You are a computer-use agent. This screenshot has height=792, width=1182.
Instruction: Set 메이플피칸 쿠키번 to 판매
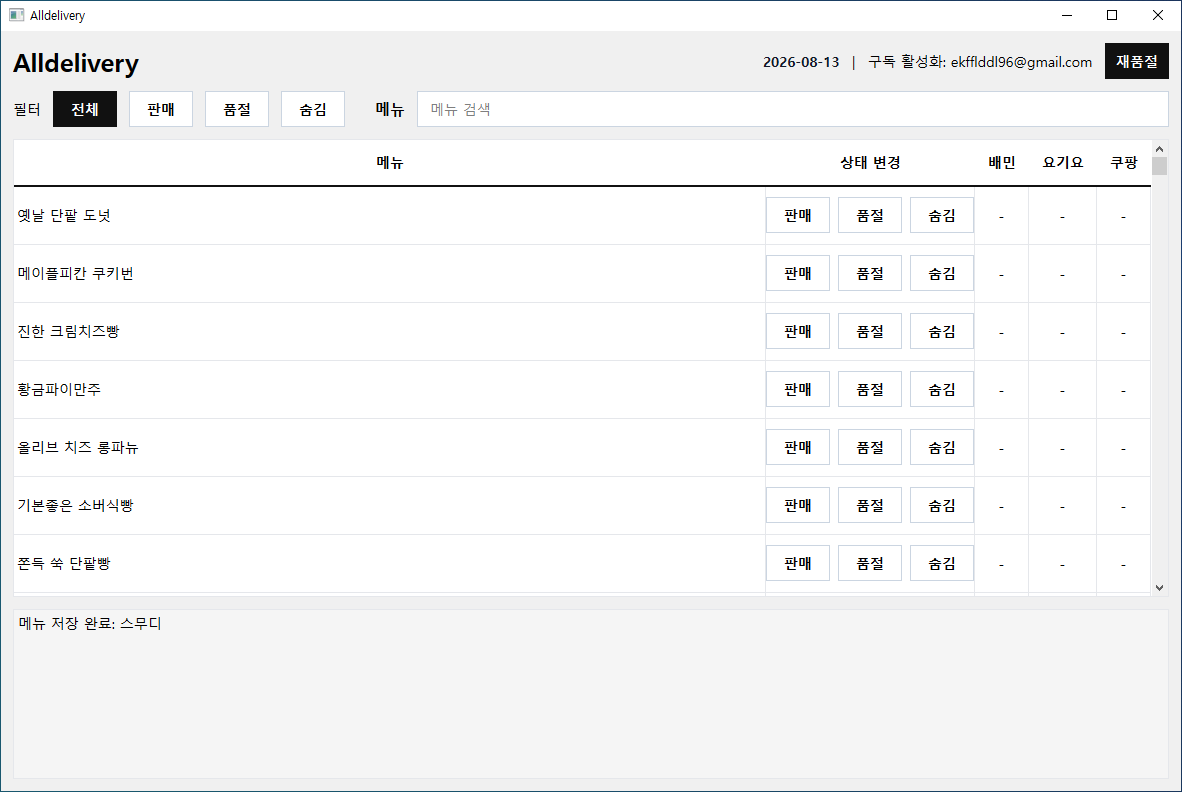pos(798,274)
